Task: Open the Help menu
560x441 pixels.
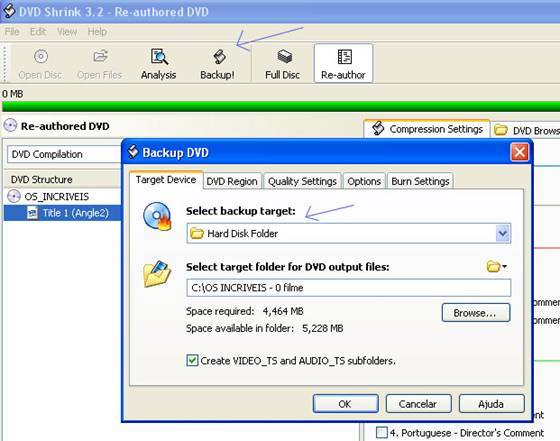Action: (97, 32)
